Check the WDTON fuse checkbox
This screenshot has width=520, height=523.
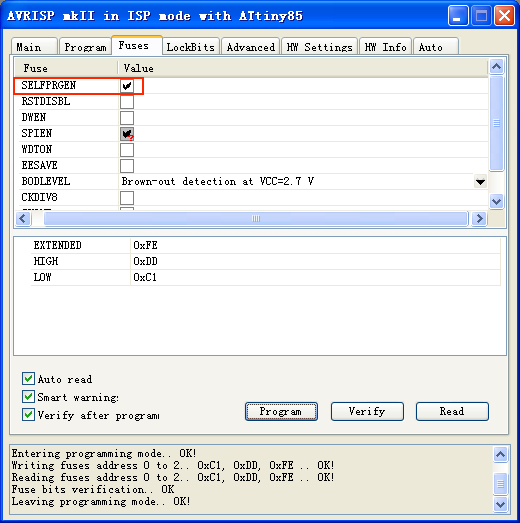pyautogui.click(x=127, y=150)
